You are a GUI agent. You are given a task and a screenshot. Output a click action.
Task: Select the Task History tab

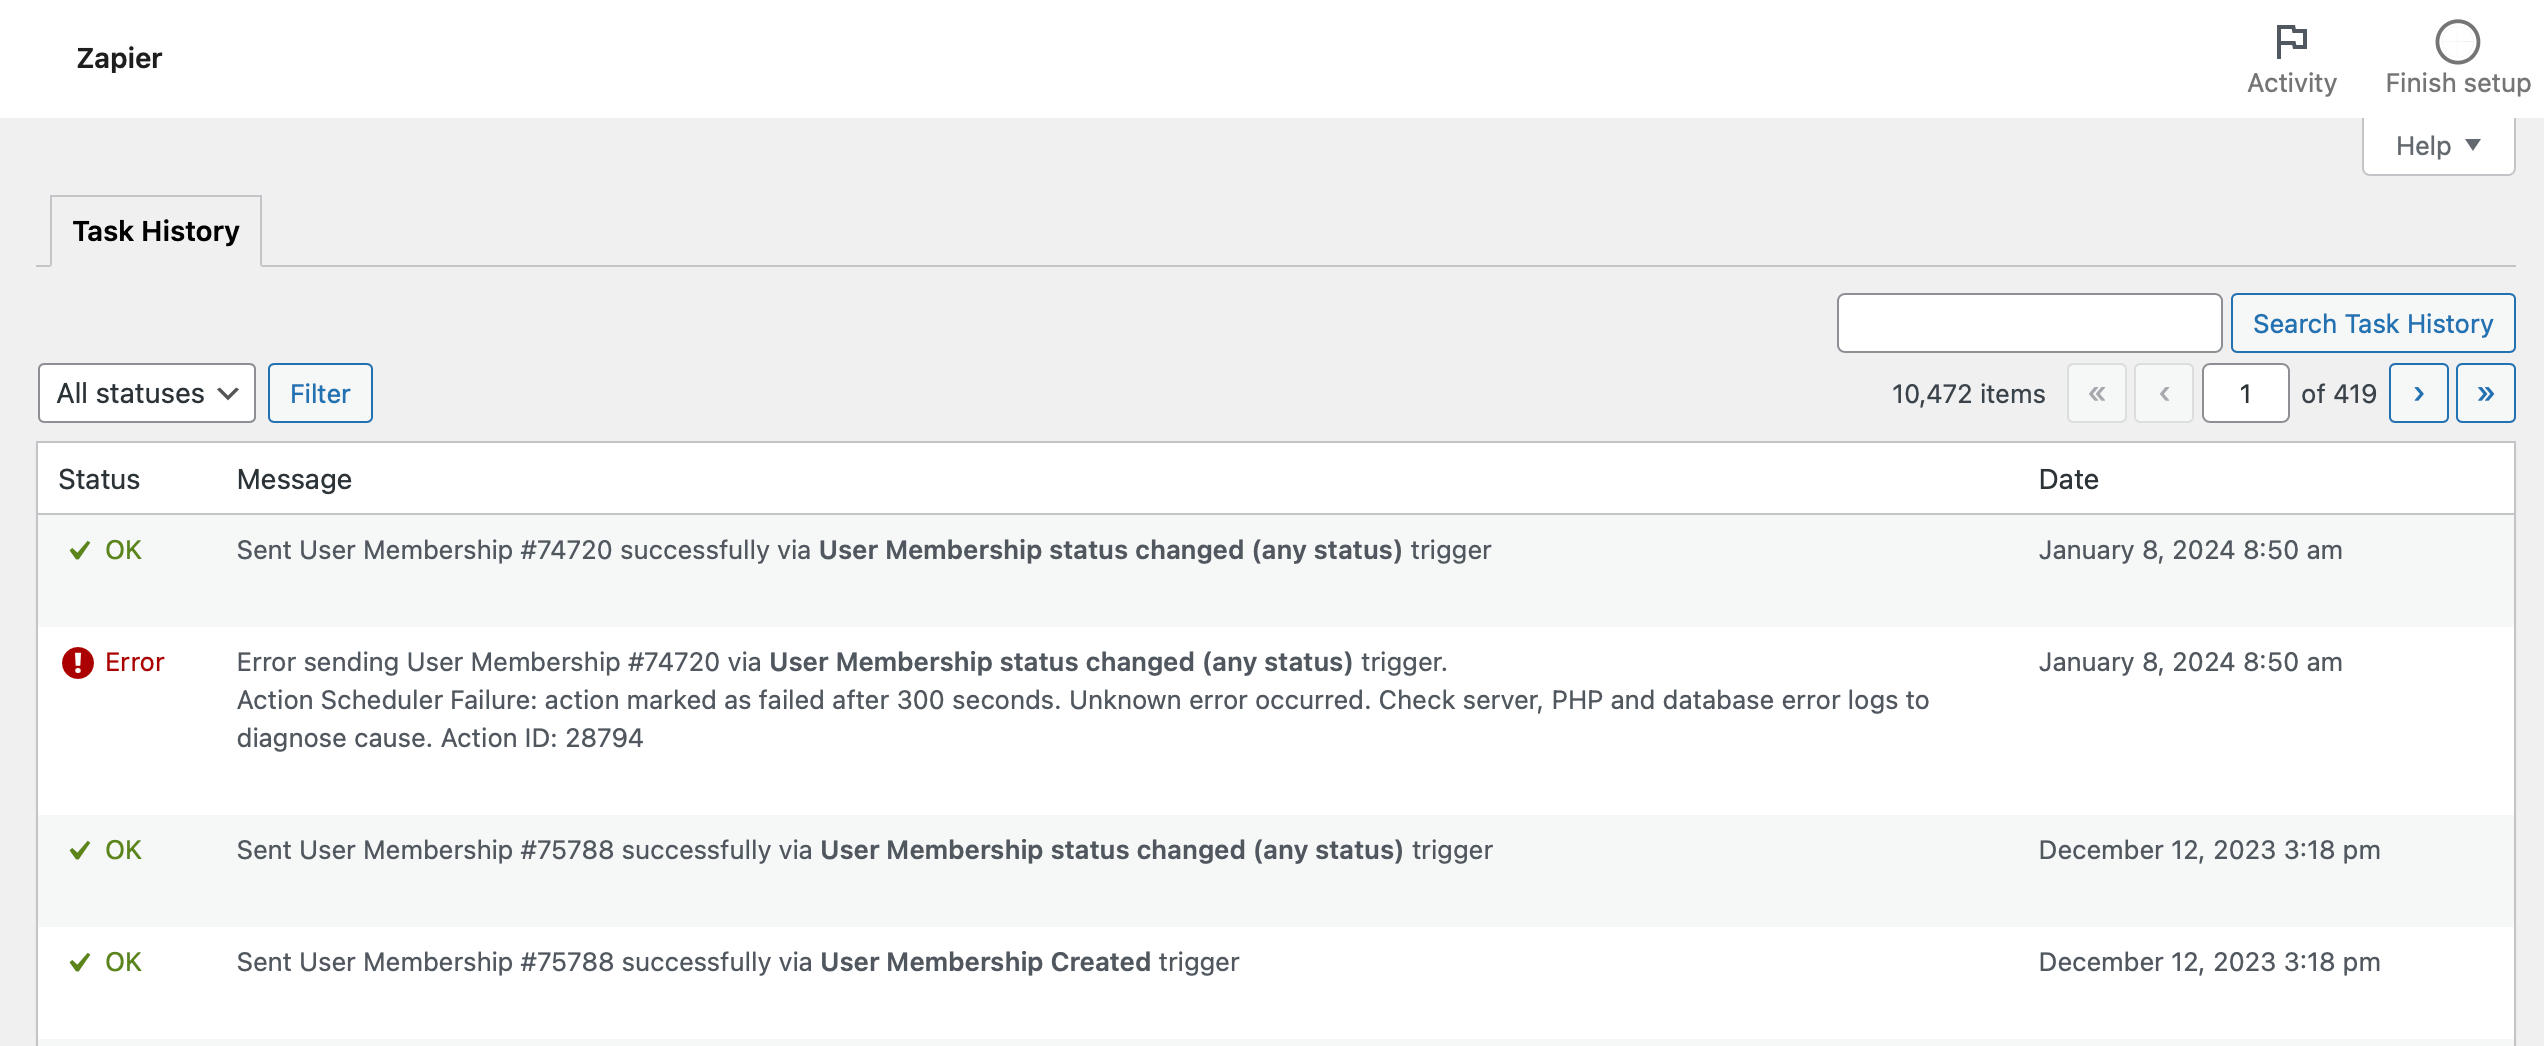pos(156,231)
